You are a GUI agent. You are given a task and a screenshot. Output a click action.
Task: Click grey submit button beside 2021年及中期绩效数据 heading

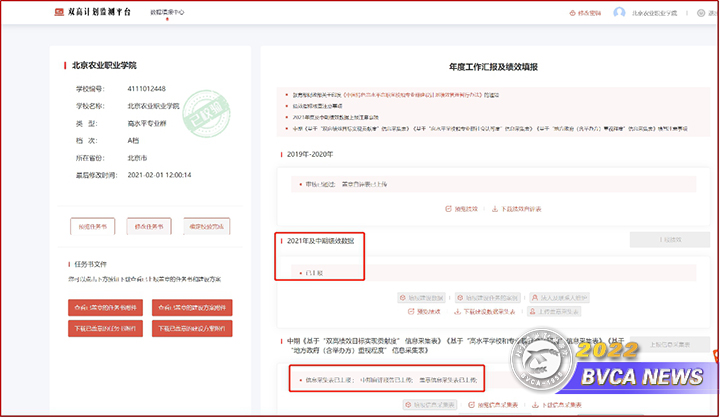(x=669, y=240)
